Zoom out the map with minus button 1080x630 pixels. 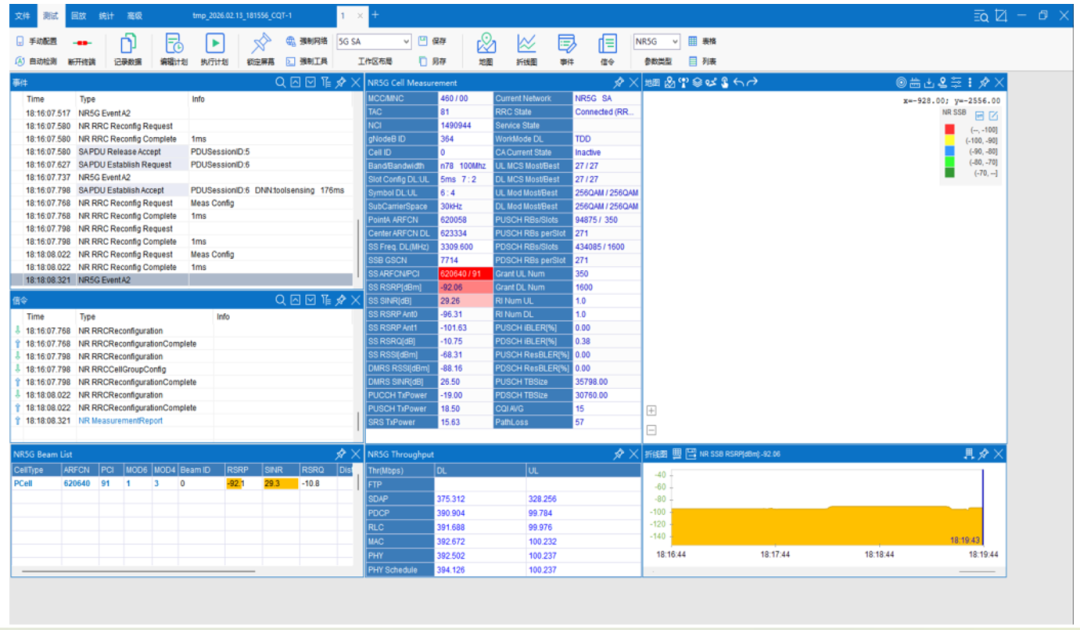pyautogui.click(x=652, y=430)
